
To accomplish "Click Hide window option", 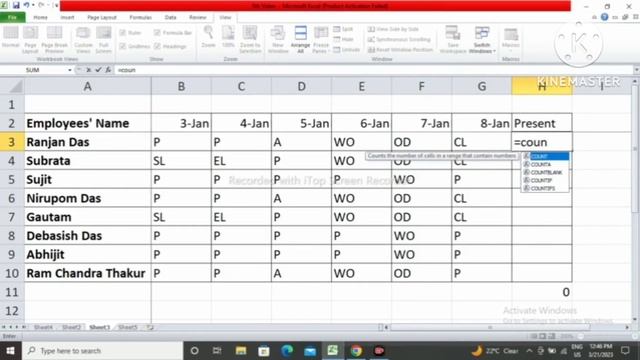I will [343, 39].
